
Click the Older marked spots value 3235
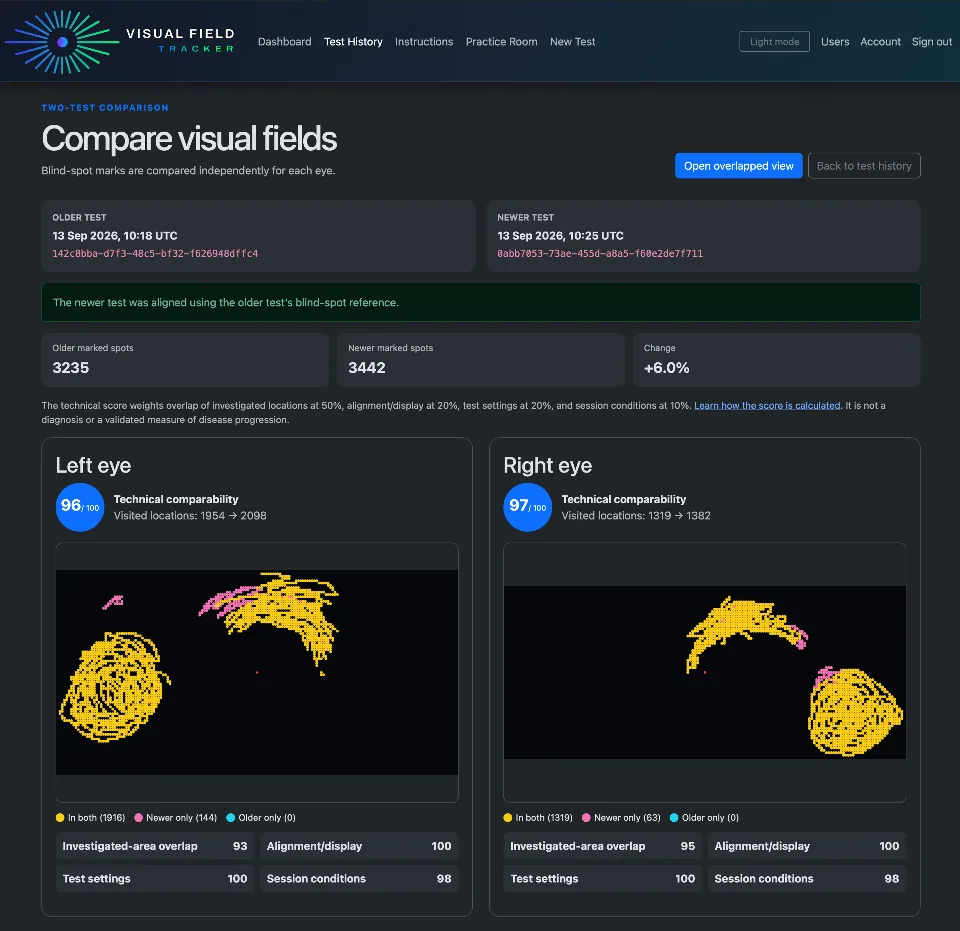coord(70,368)
